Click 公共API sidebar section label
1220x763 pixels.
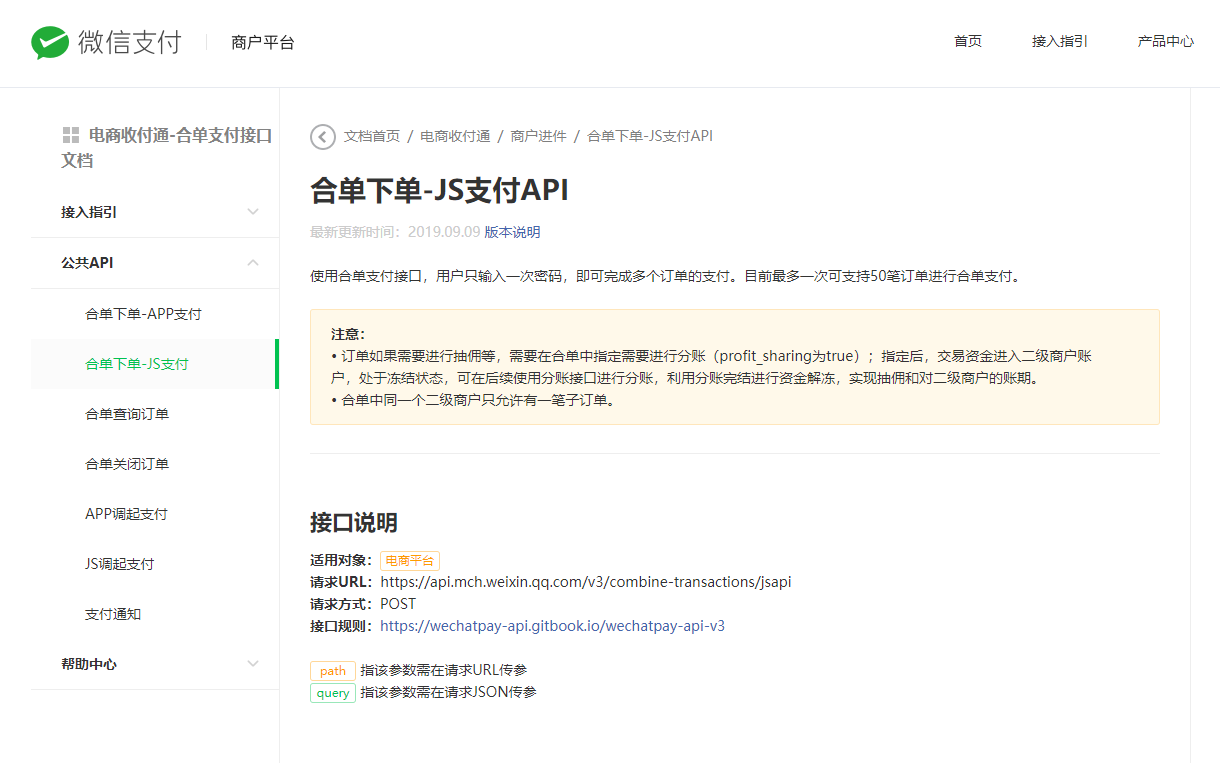87,263
